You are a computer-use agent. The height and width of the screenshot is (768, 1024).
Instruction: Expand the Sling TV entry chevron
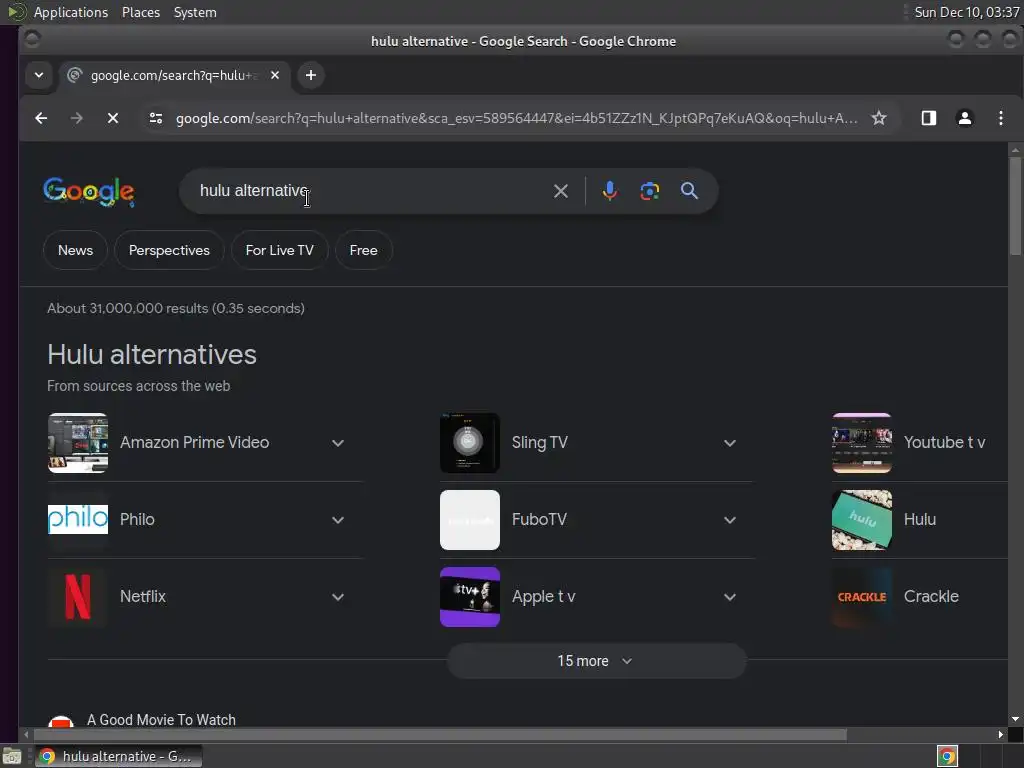click(x=729, y=443)
